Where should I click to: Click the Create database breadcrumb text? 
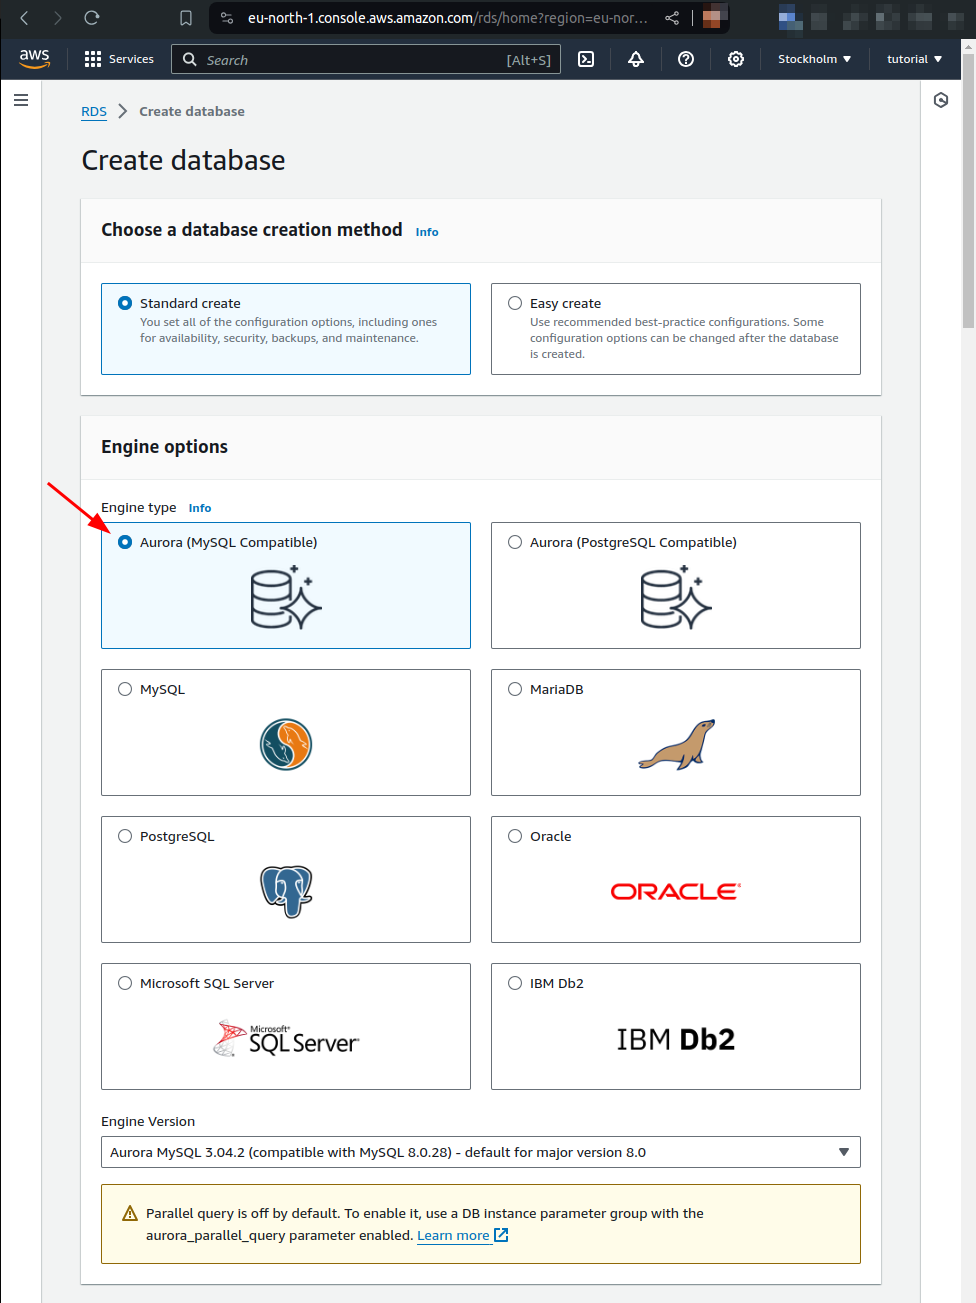(x=192, y=111)
